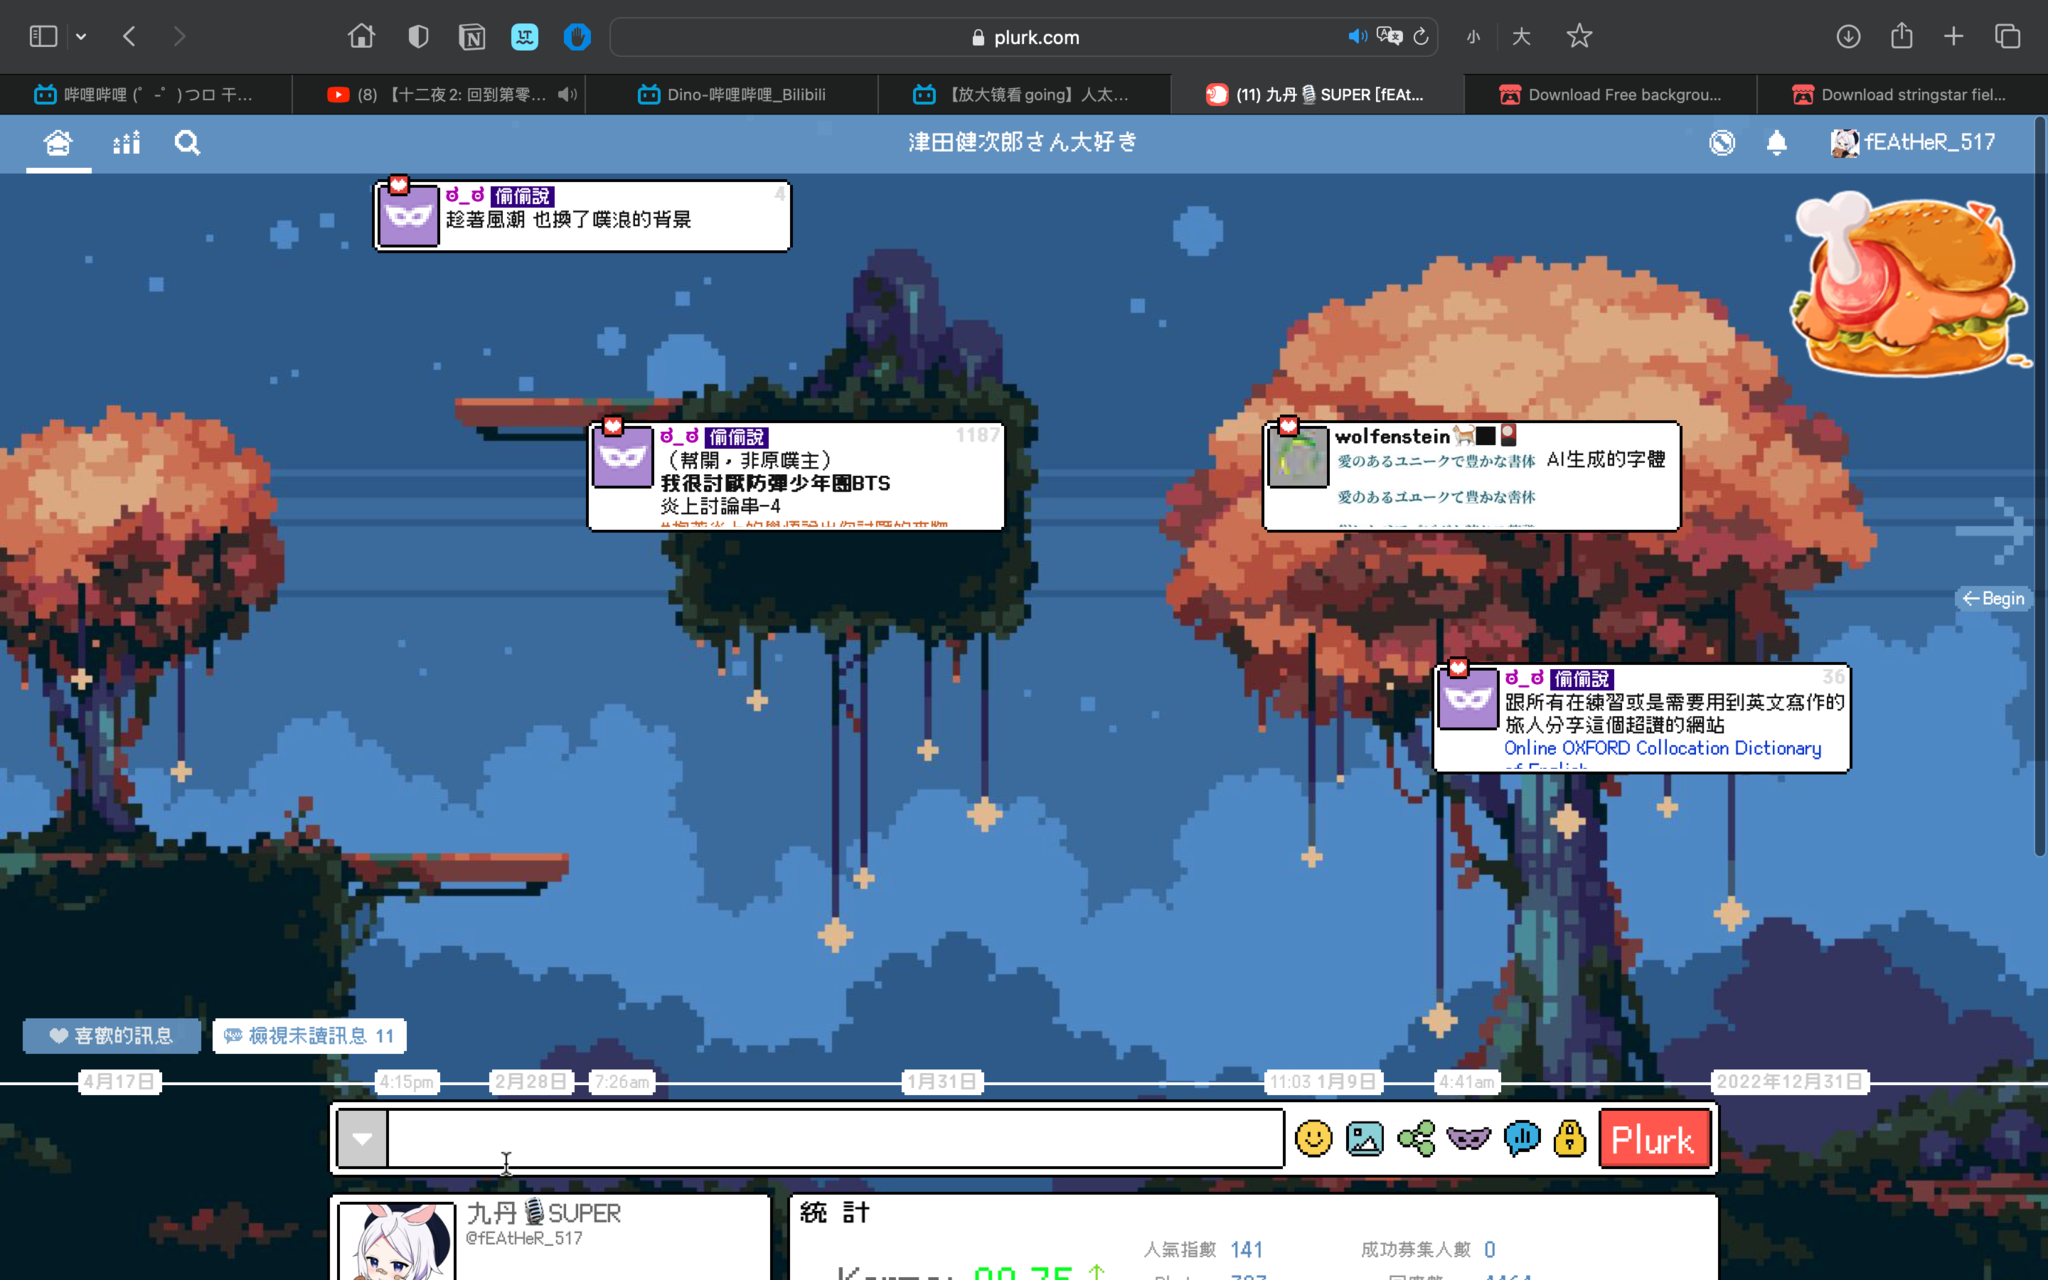
Task: Click the cyan translate extension icon
Action: point(524,37)
